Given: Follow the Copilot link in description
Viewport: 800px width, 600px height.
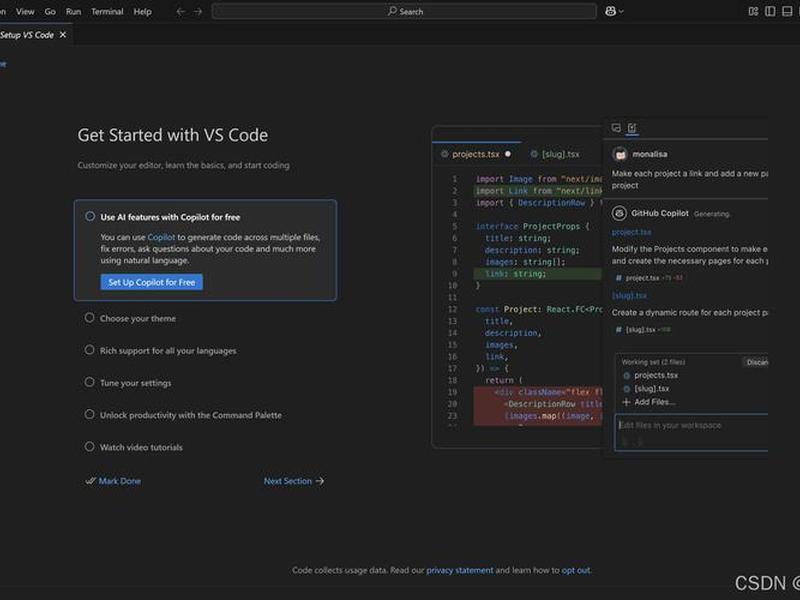Looking at the screenshot, I should pyautogui.click(x=161, y=237).
